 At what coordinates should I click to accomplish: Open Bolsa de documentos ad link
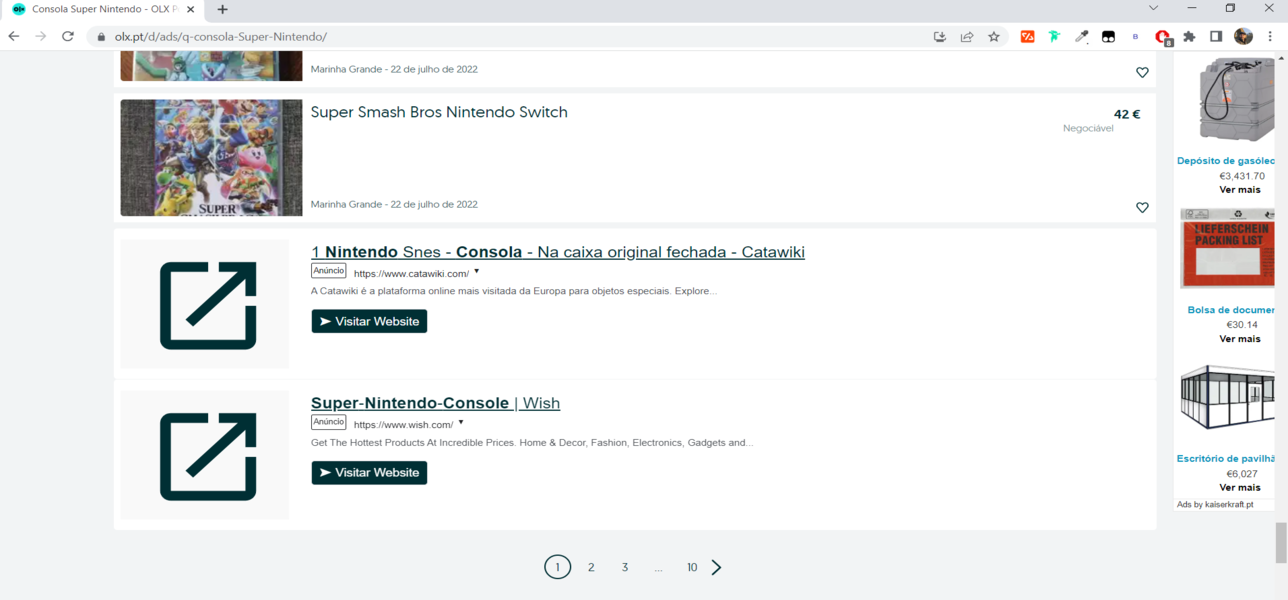[1232, 310]
